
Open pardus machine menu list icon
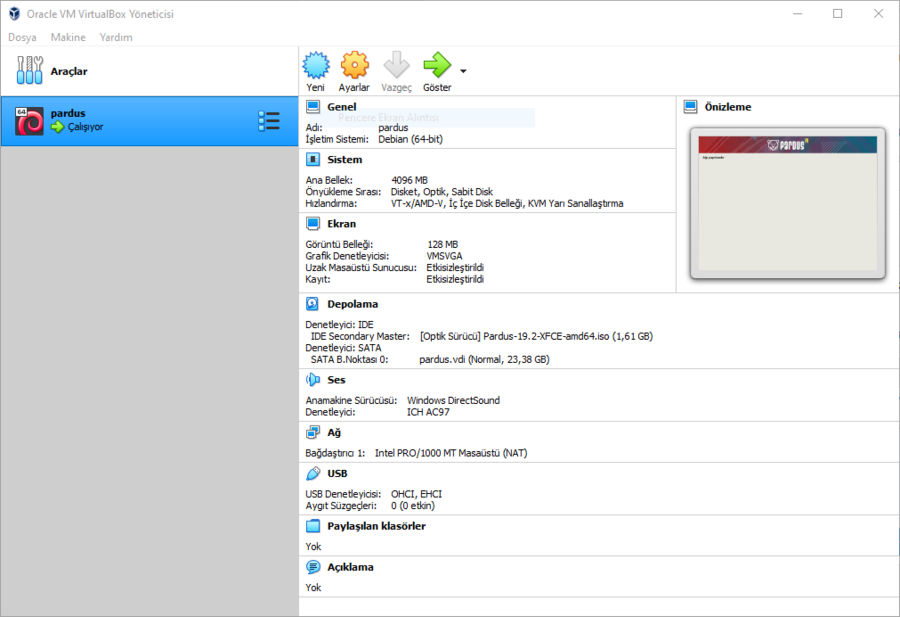click(x=269, y=121)
